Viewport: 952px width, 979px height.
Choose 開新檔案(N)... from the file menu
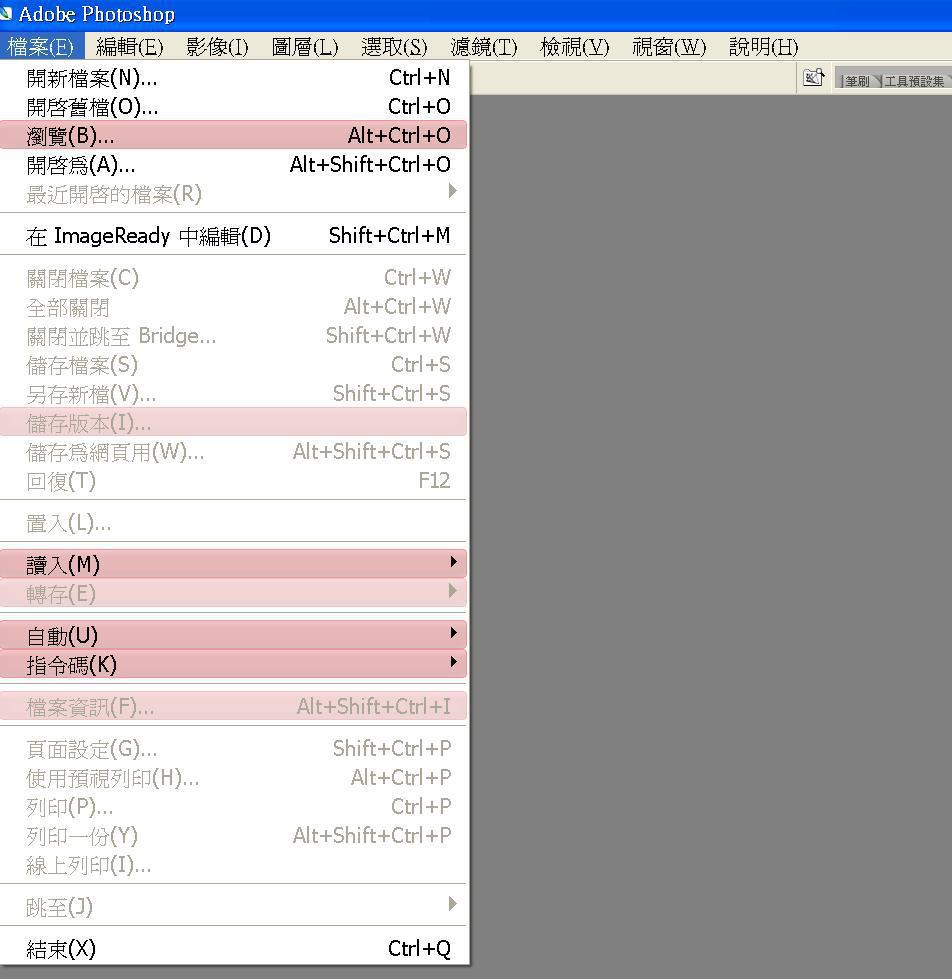pyautogui.click(x=233, y=78)
